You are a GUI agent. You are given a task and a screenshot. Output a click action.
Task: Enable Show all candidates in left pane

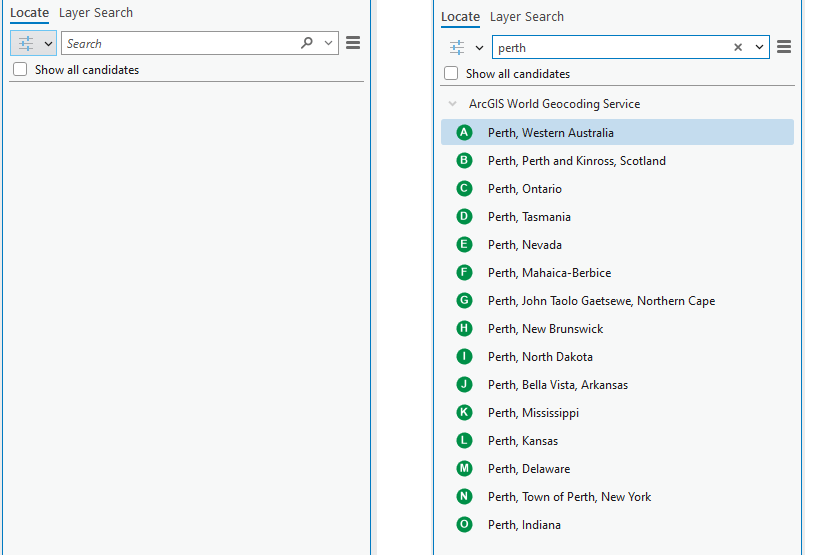(20, 70)
